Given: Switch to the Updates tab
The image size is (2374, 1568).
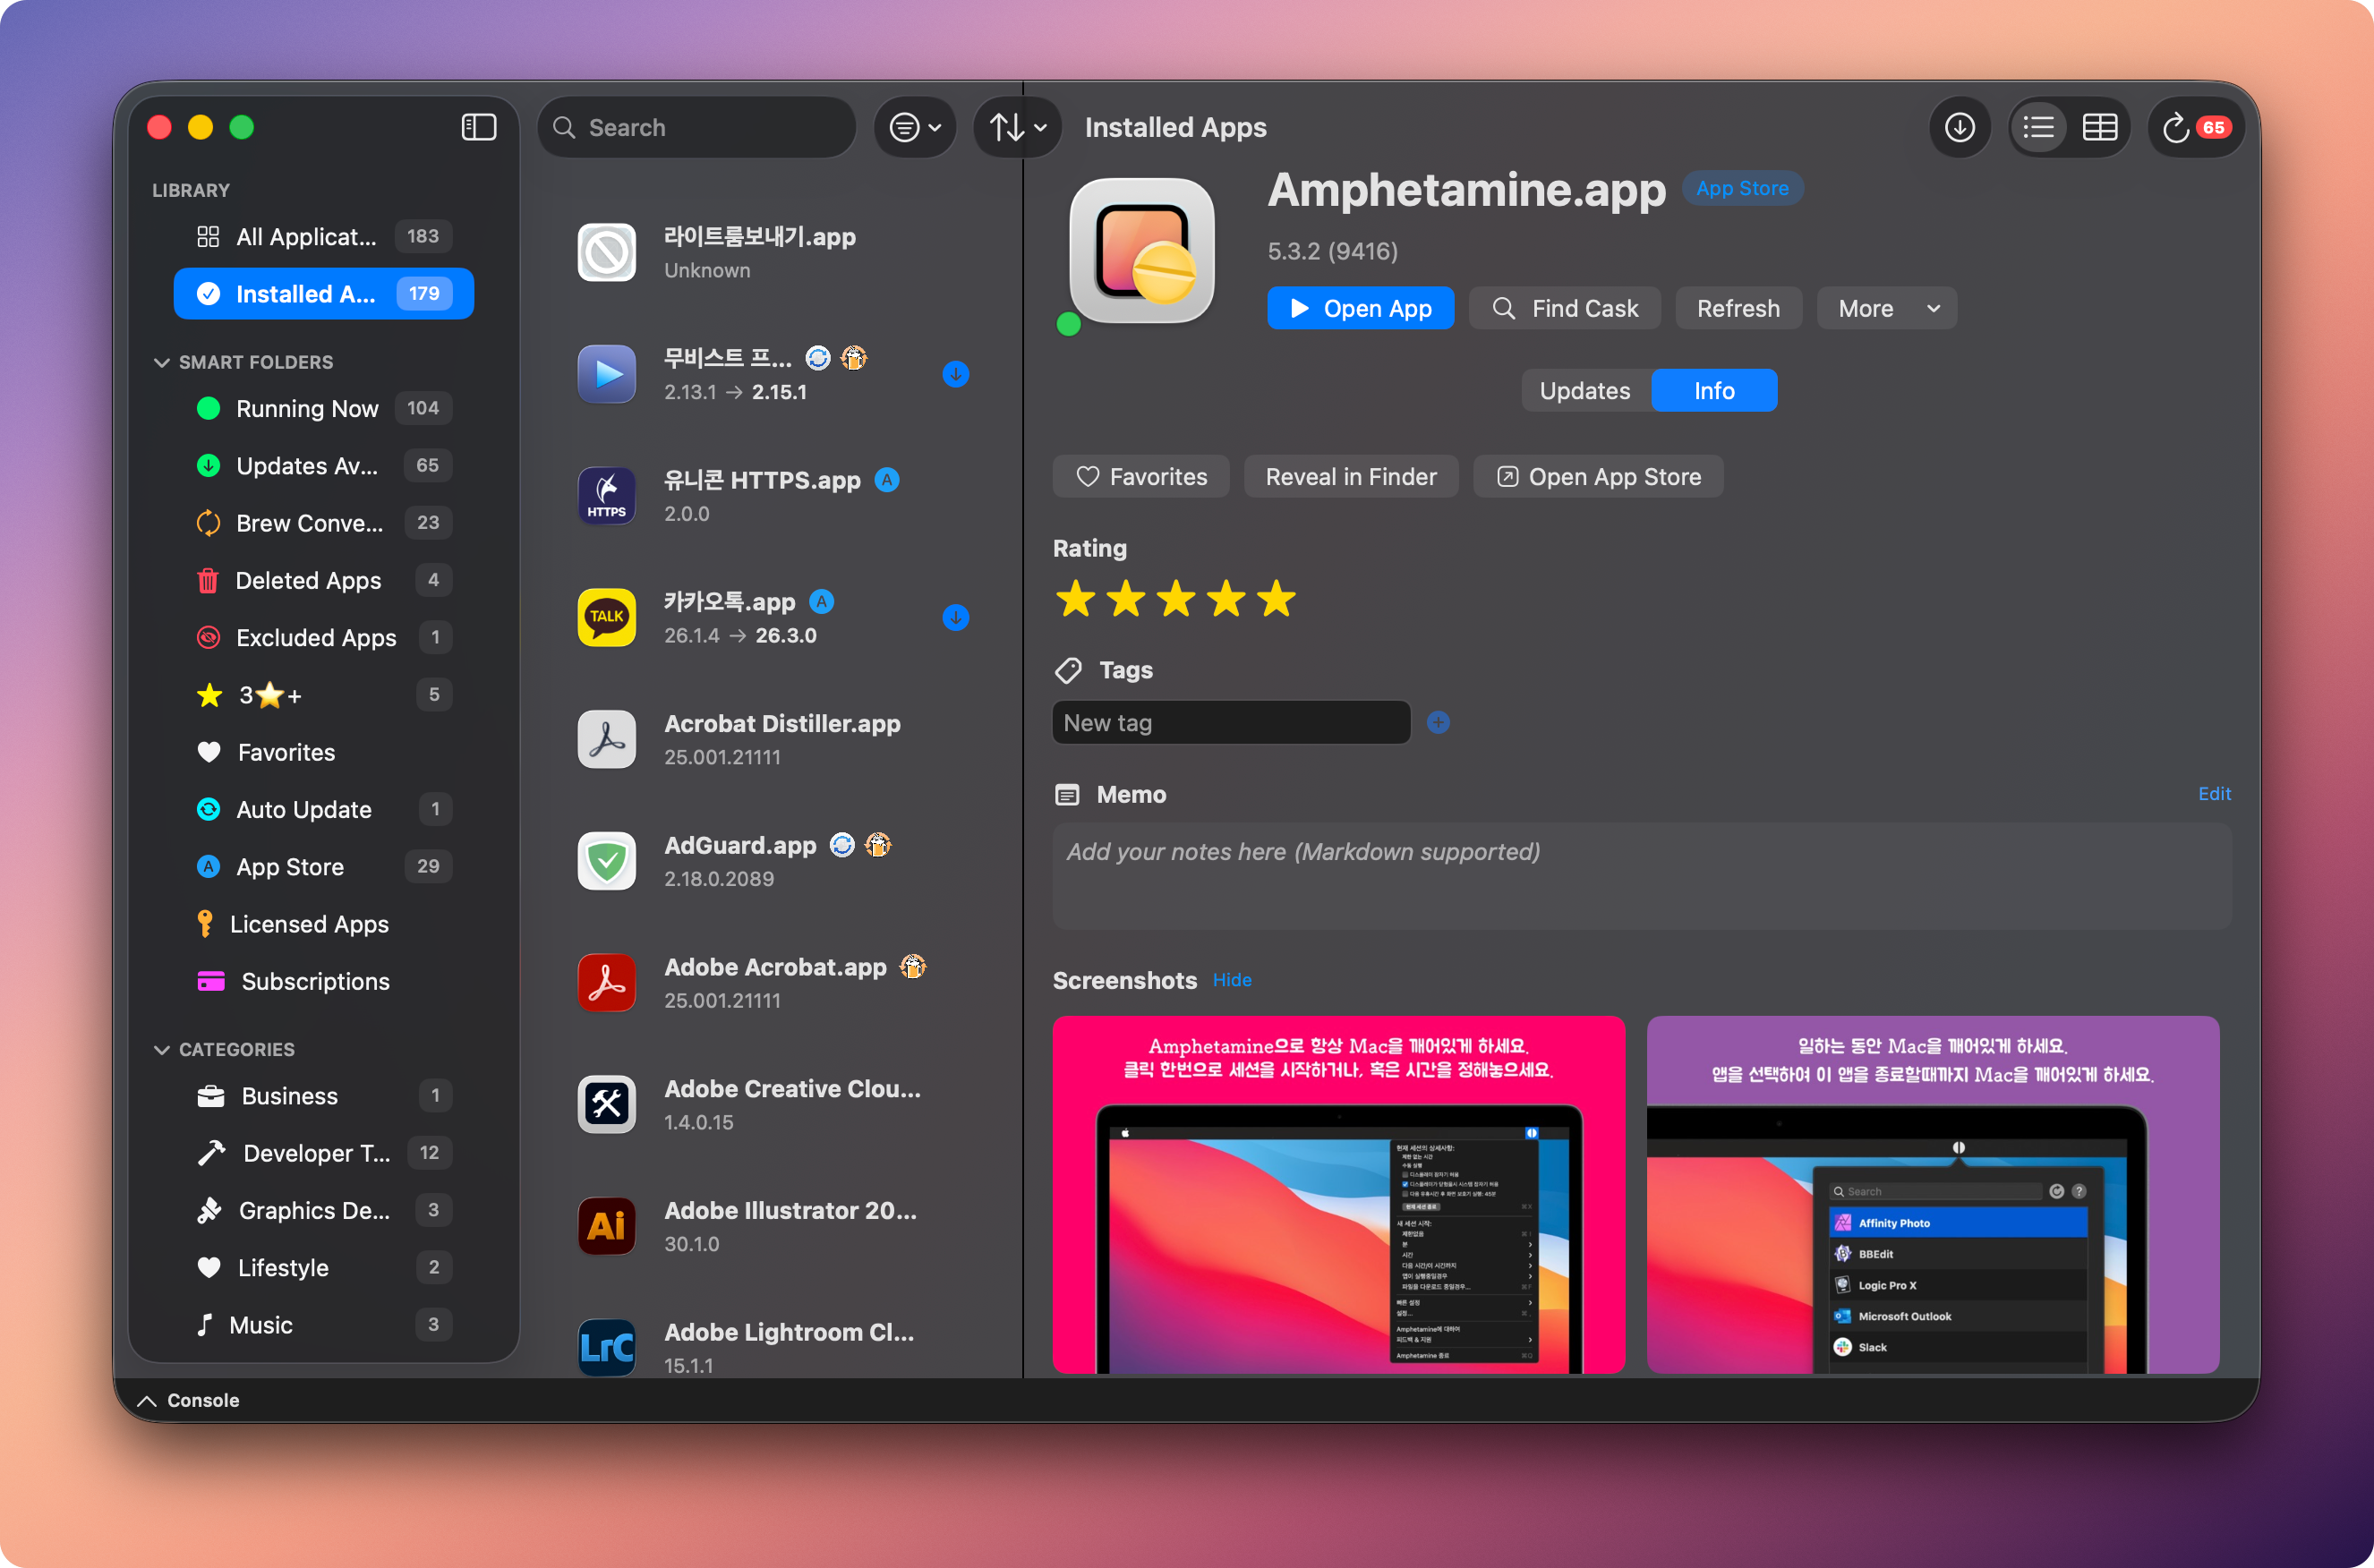Looking at the screenshot, I should coord(1584,391).
